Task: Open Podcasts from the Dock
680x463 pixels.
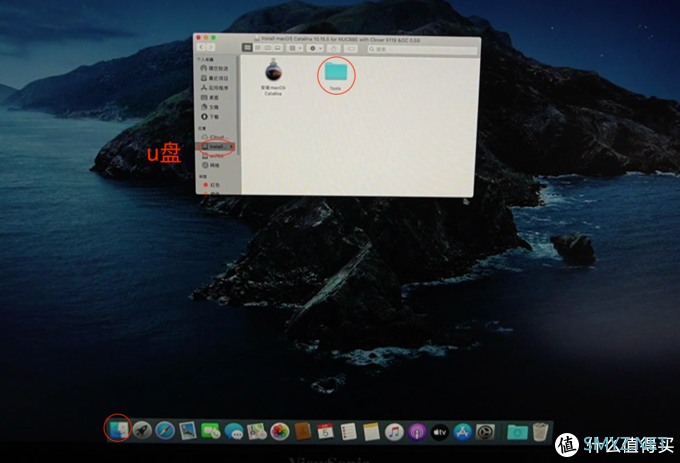Action: [417, 432]
